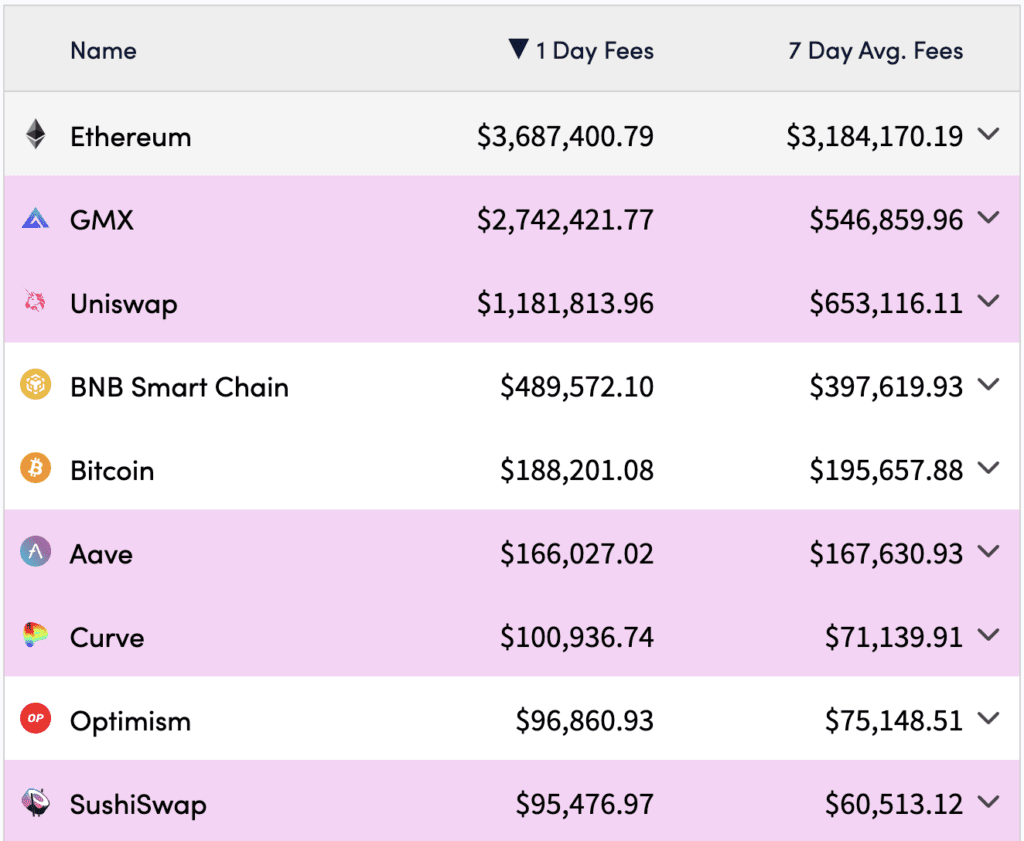Click the BNB Smart Chain coin icon
Image resolution: width=1024 pixels, height=841 pixels.
35,384
